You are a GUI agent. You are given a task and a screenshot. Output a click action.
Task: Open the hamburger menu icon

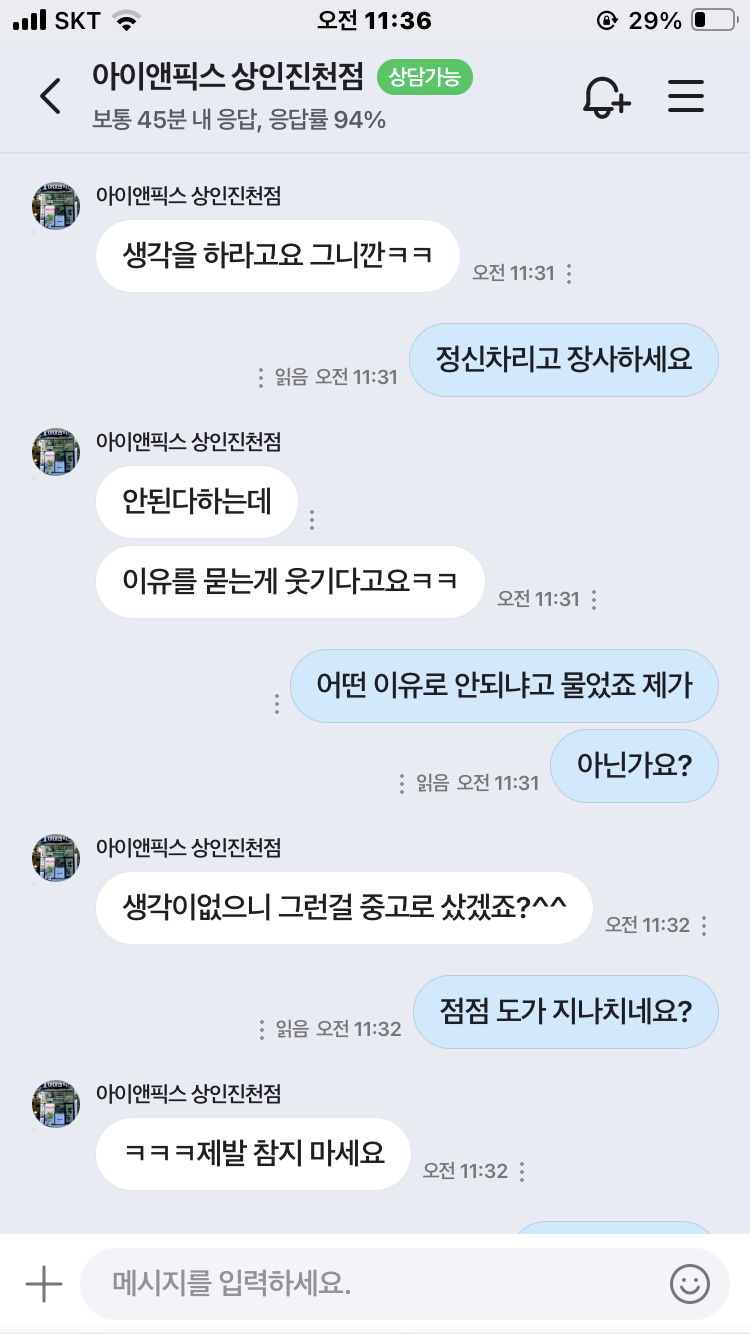(x=686, y=96)
